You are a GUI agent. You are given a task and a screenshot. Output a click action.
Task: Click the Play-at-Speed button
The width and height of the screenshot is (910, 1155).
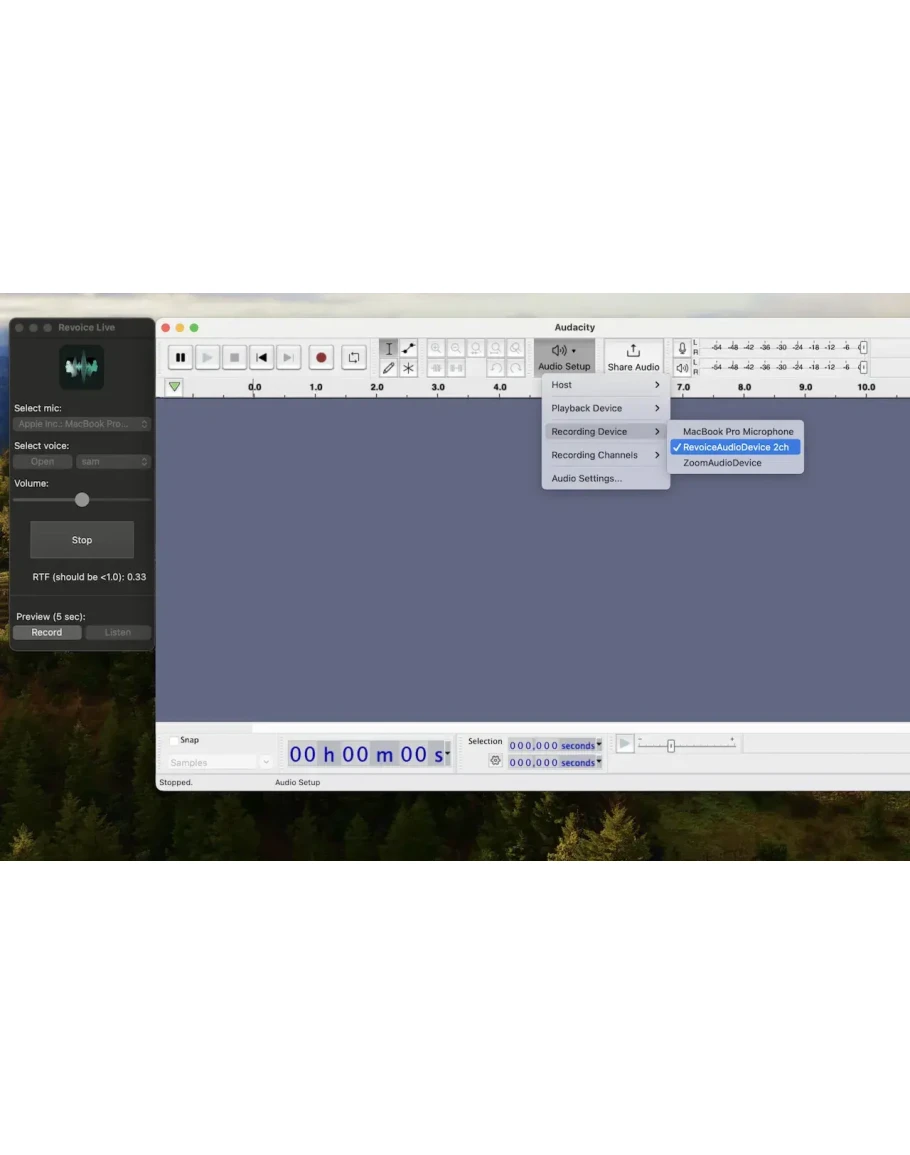(x=625, y=744)
